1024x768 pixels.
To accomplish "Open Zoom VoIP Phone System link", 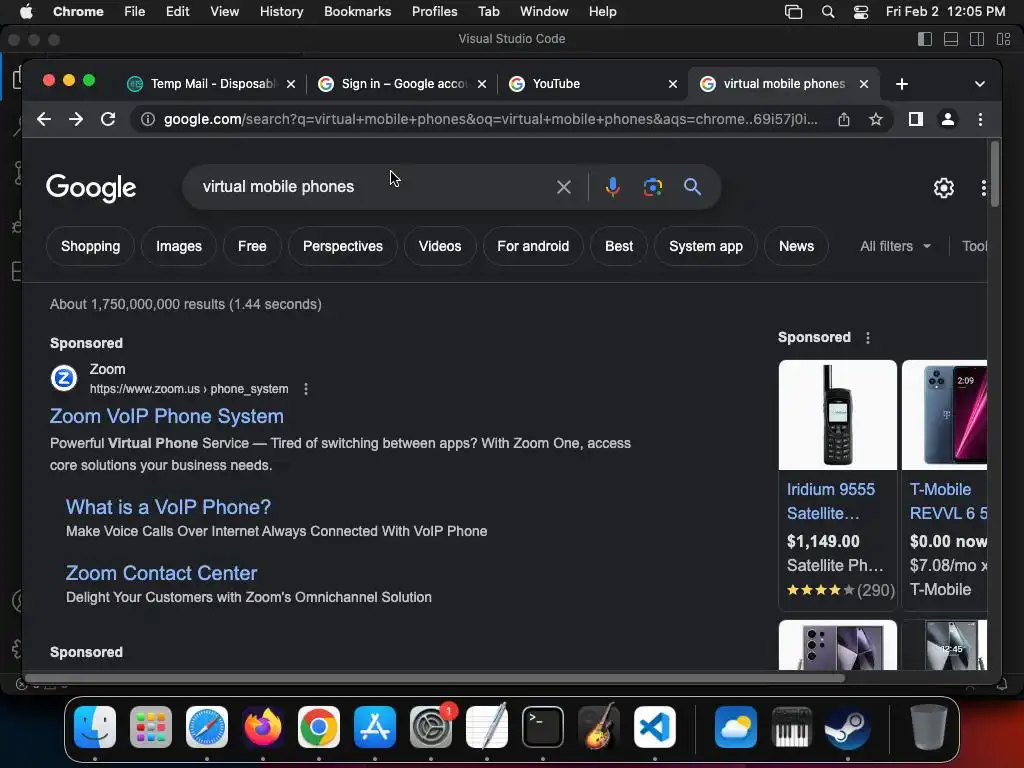I will [167, 416].
